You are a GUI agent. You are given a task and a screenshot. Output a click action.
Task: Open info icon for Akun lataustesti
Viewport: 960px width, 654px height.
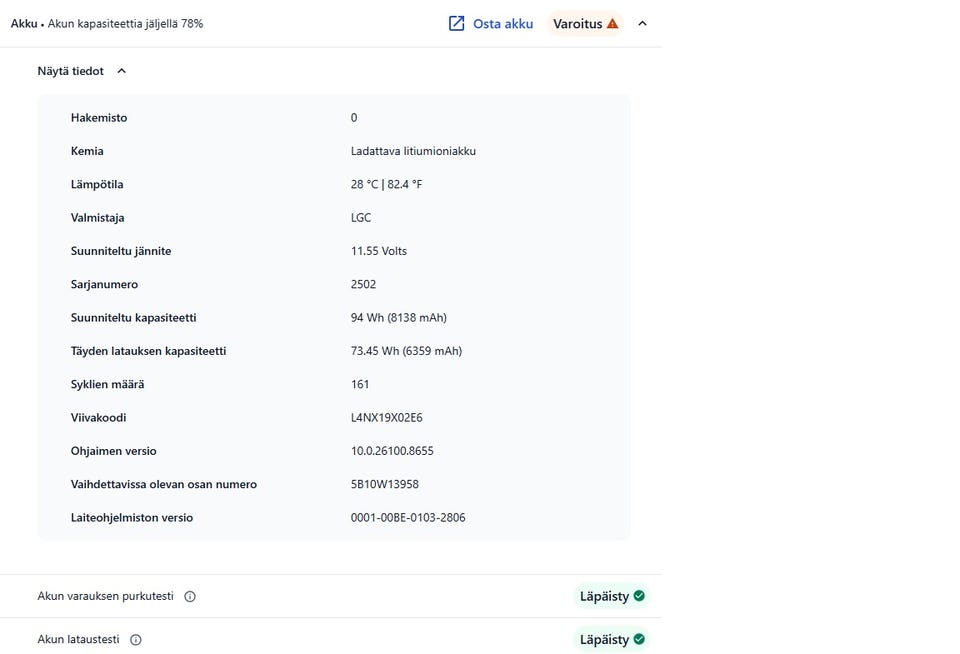(136, 639)
